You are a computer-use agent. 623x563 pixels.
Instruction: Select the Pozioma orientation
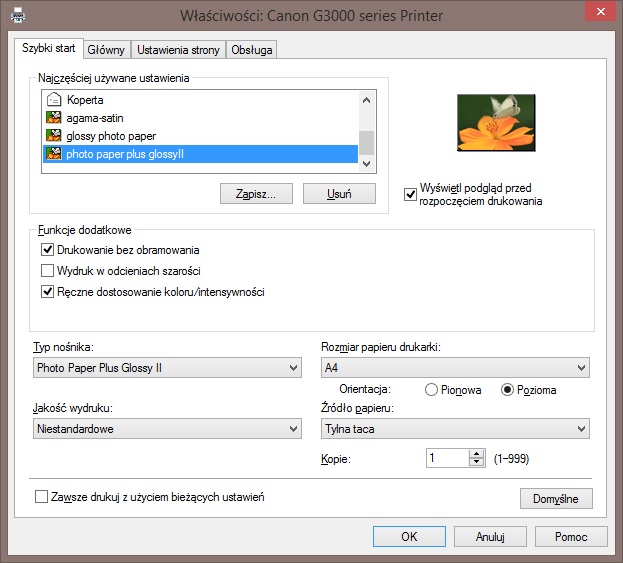507,390
